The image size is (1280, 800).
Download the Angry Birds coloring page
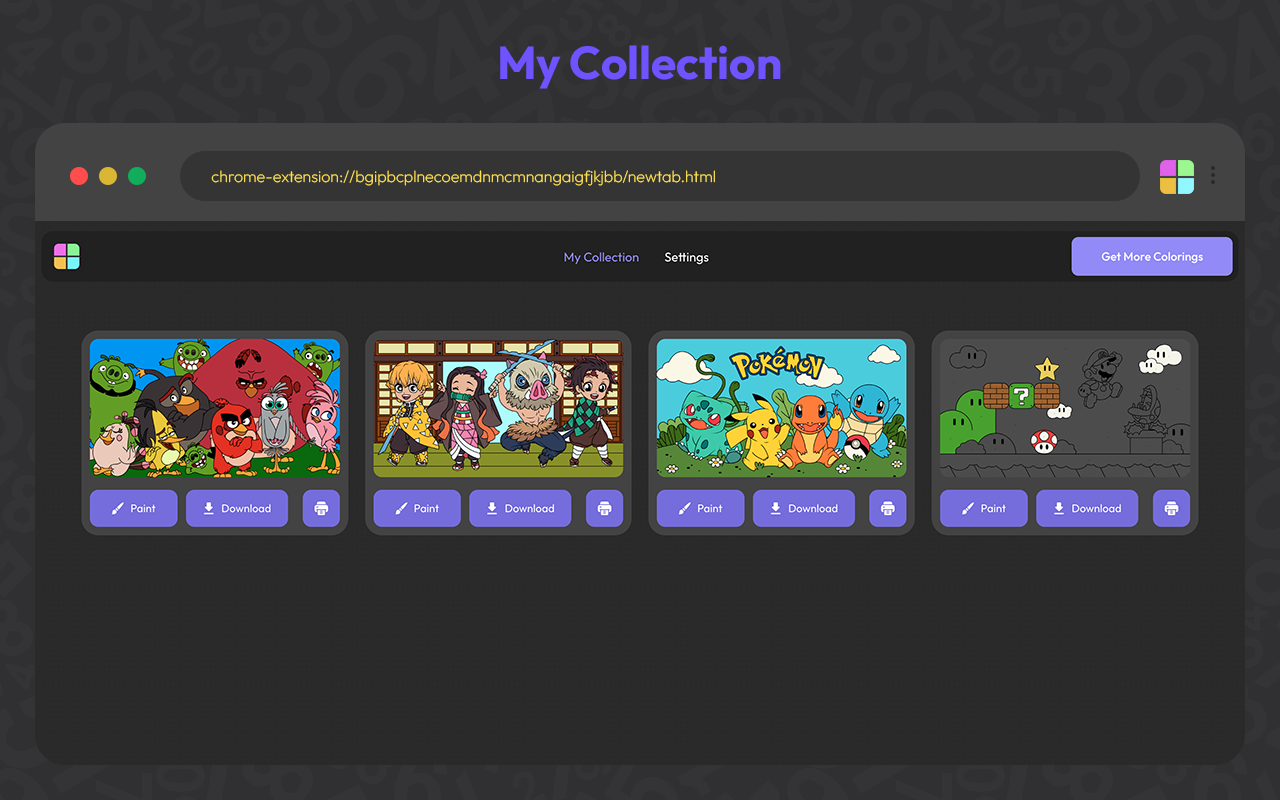point(237,508)
